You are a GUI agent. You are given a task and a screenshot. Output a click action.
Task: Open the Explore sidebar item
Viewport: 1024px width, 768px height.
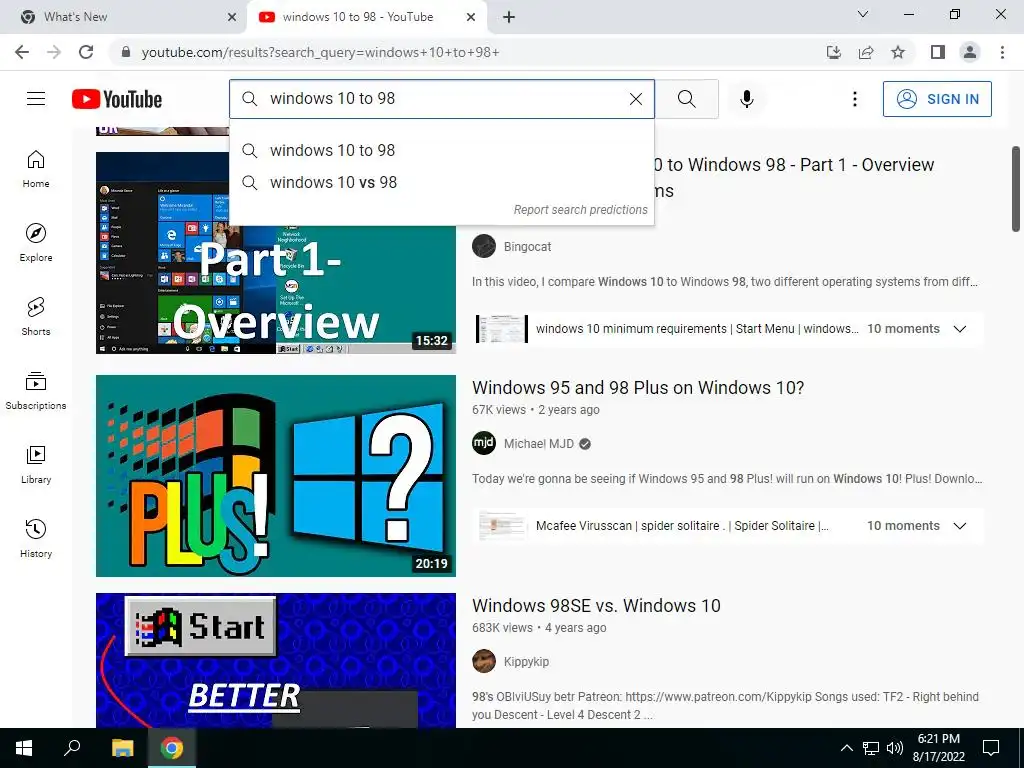click(x=36, y=243)
